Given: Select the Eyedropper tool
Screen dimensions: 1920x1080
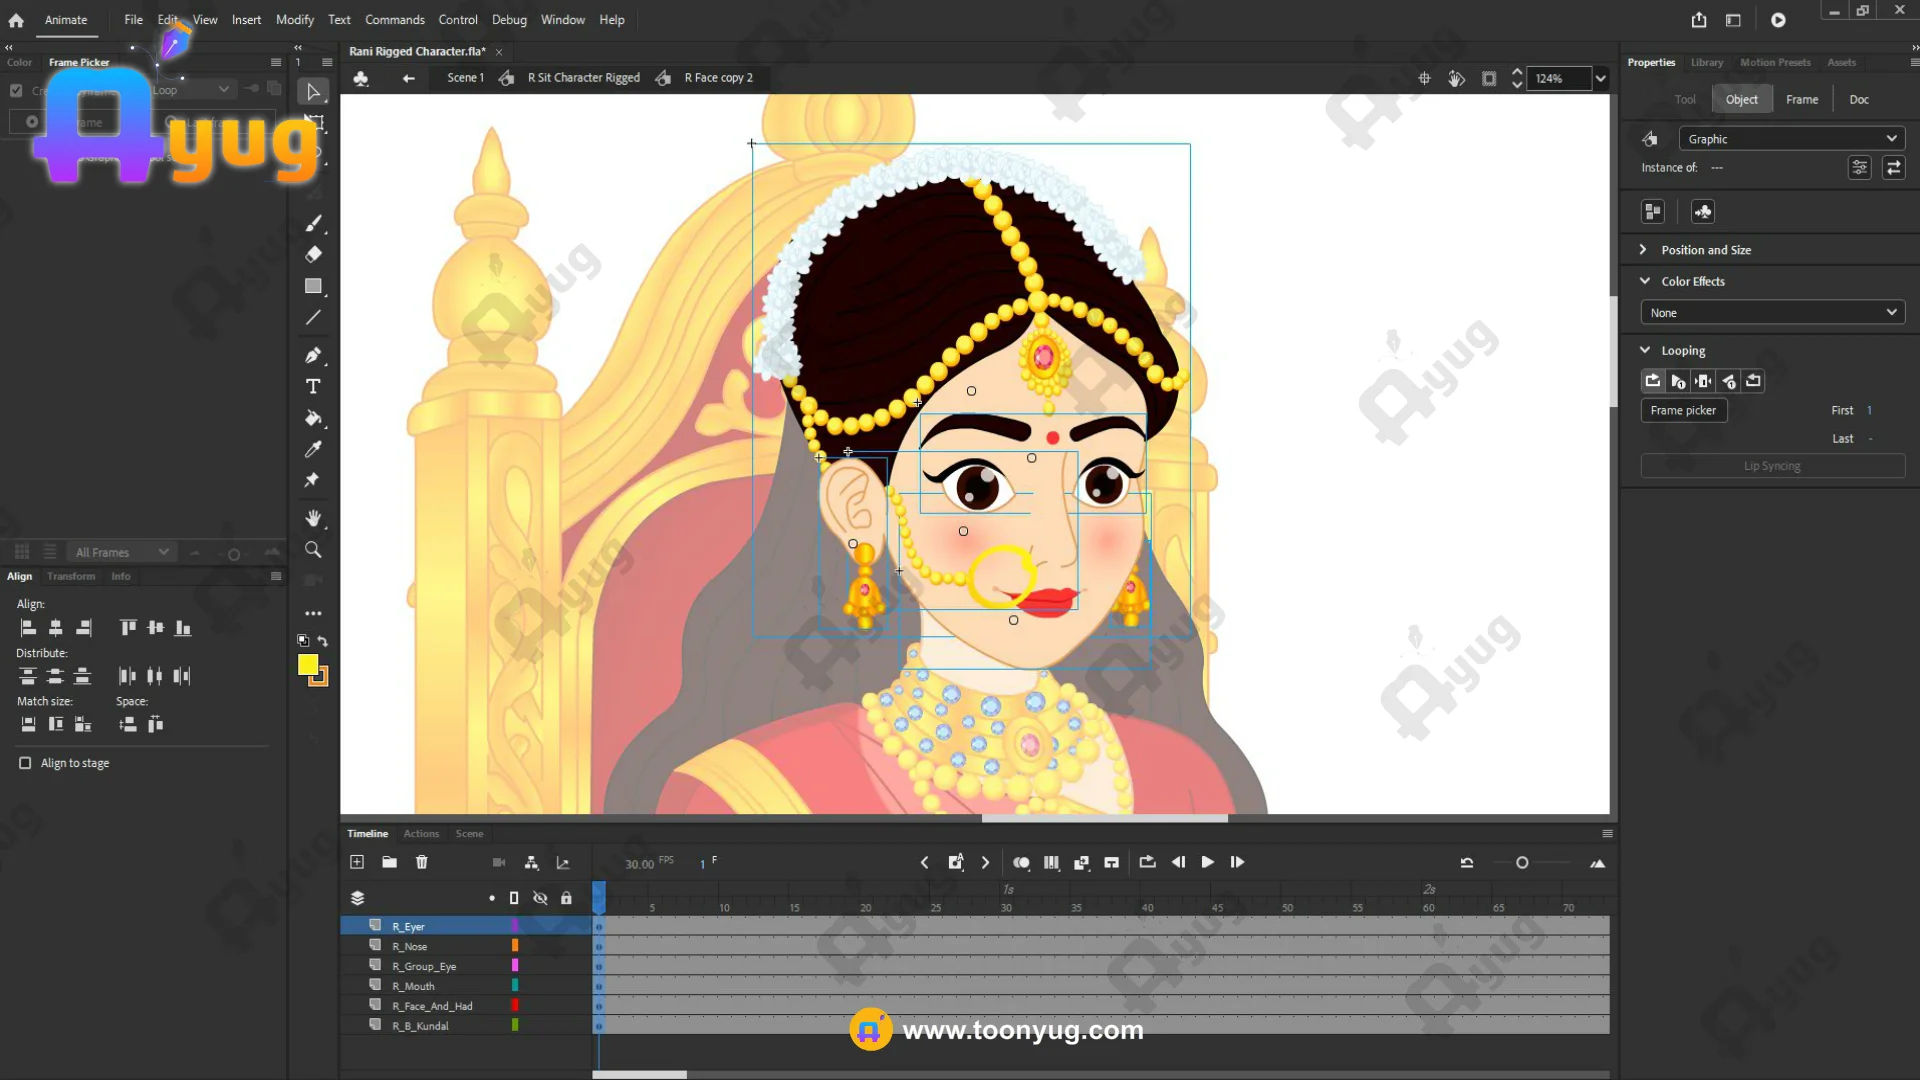Looking at the screenshot, I should coord(313,449).
